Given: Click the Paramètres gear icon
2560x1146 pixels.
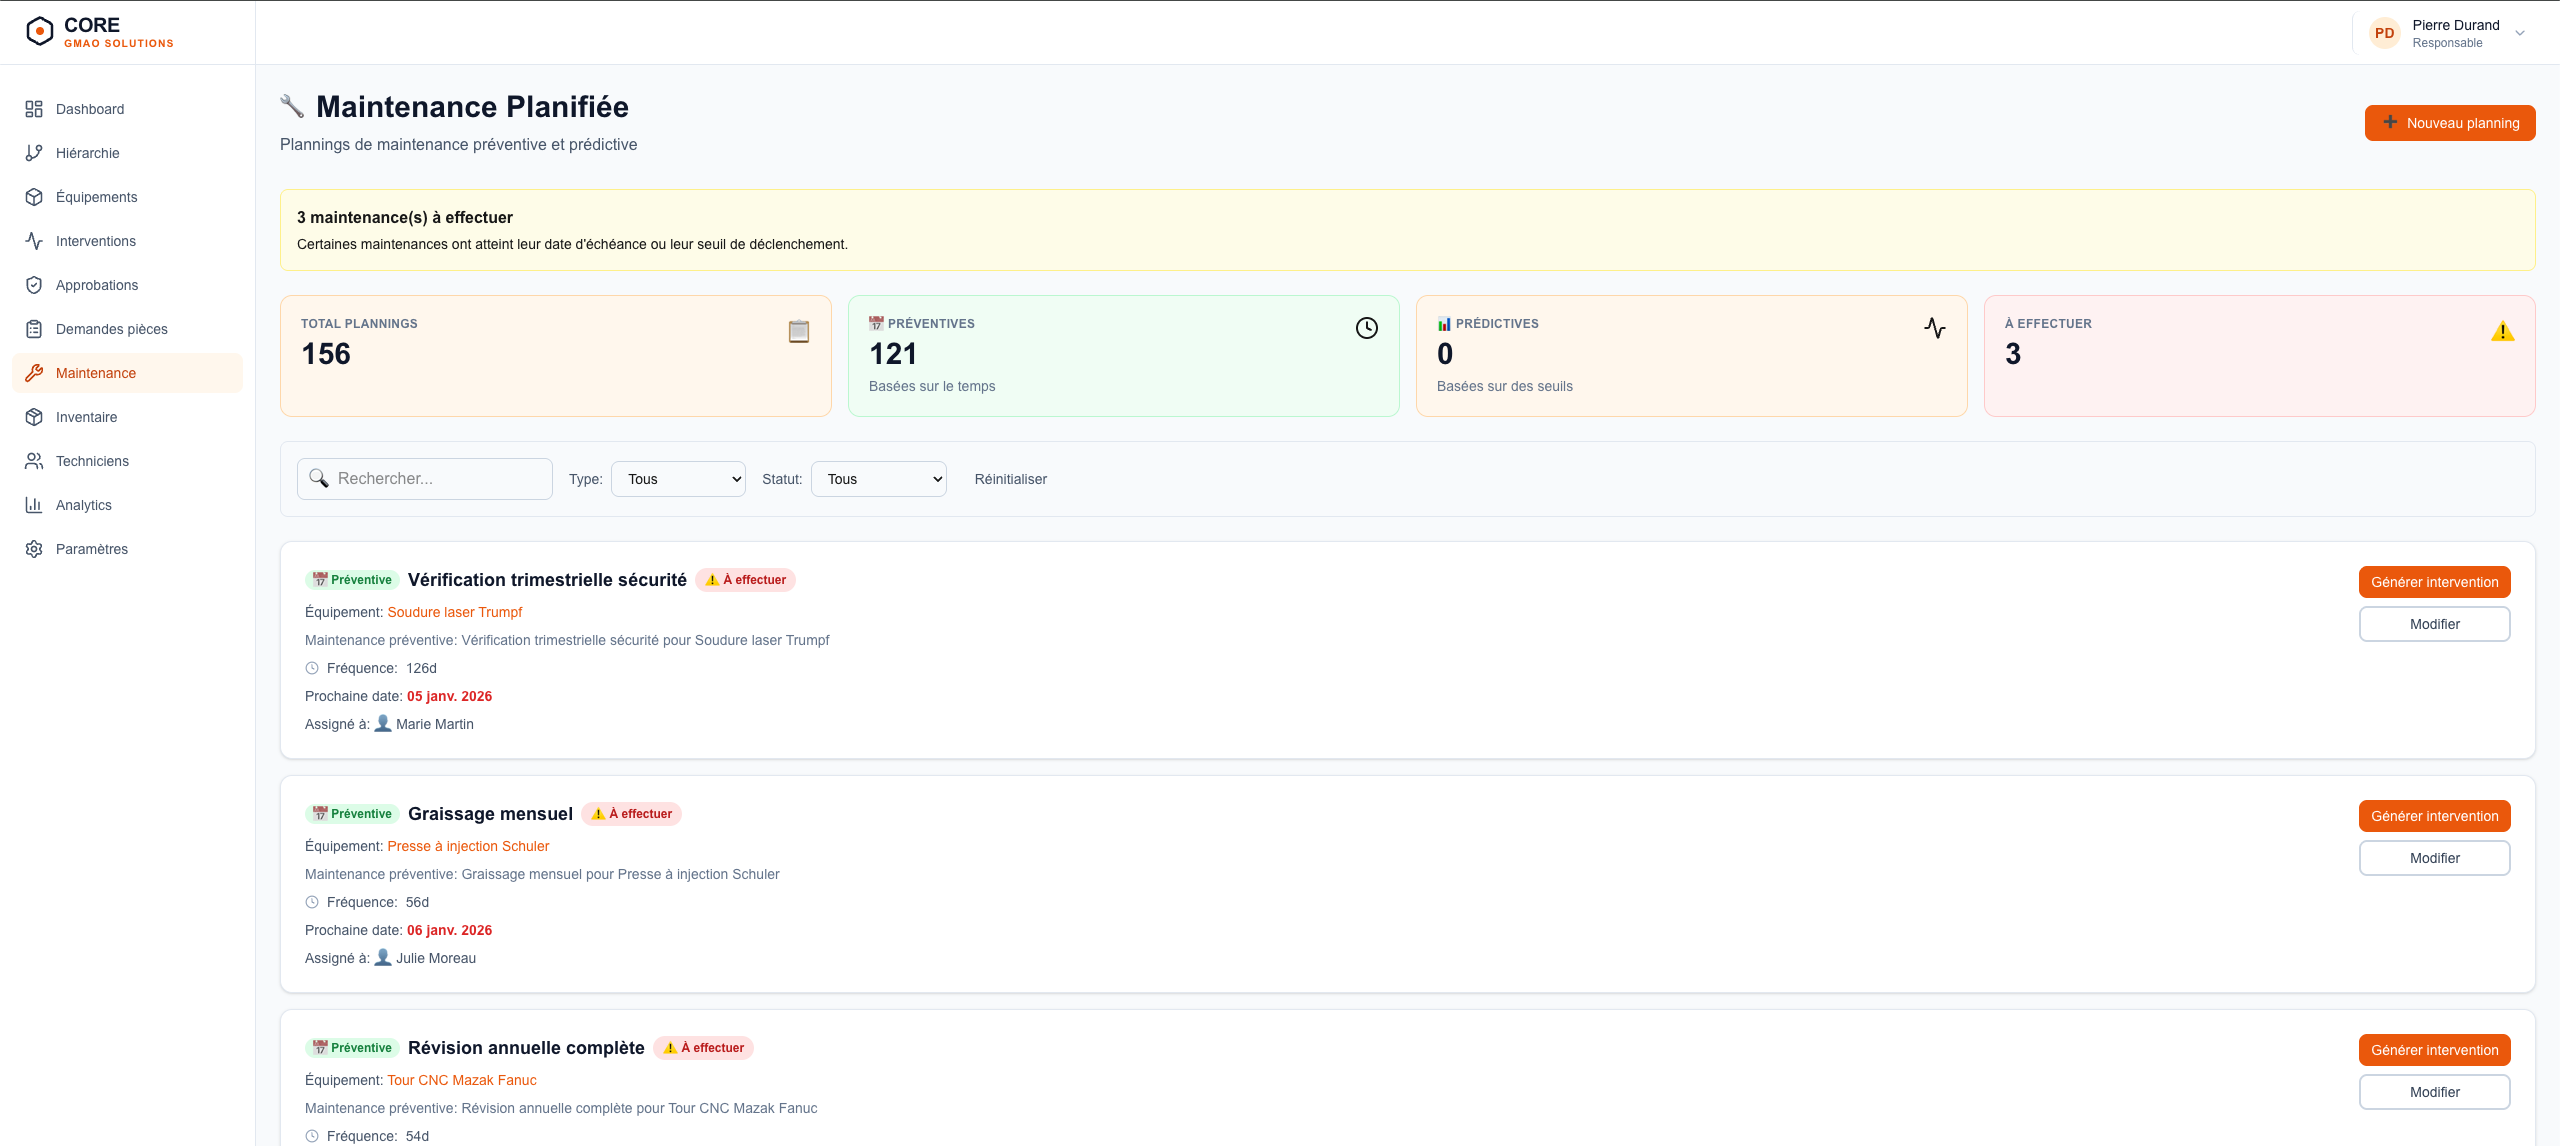Looking at the screenshot, I should (34, 549).
